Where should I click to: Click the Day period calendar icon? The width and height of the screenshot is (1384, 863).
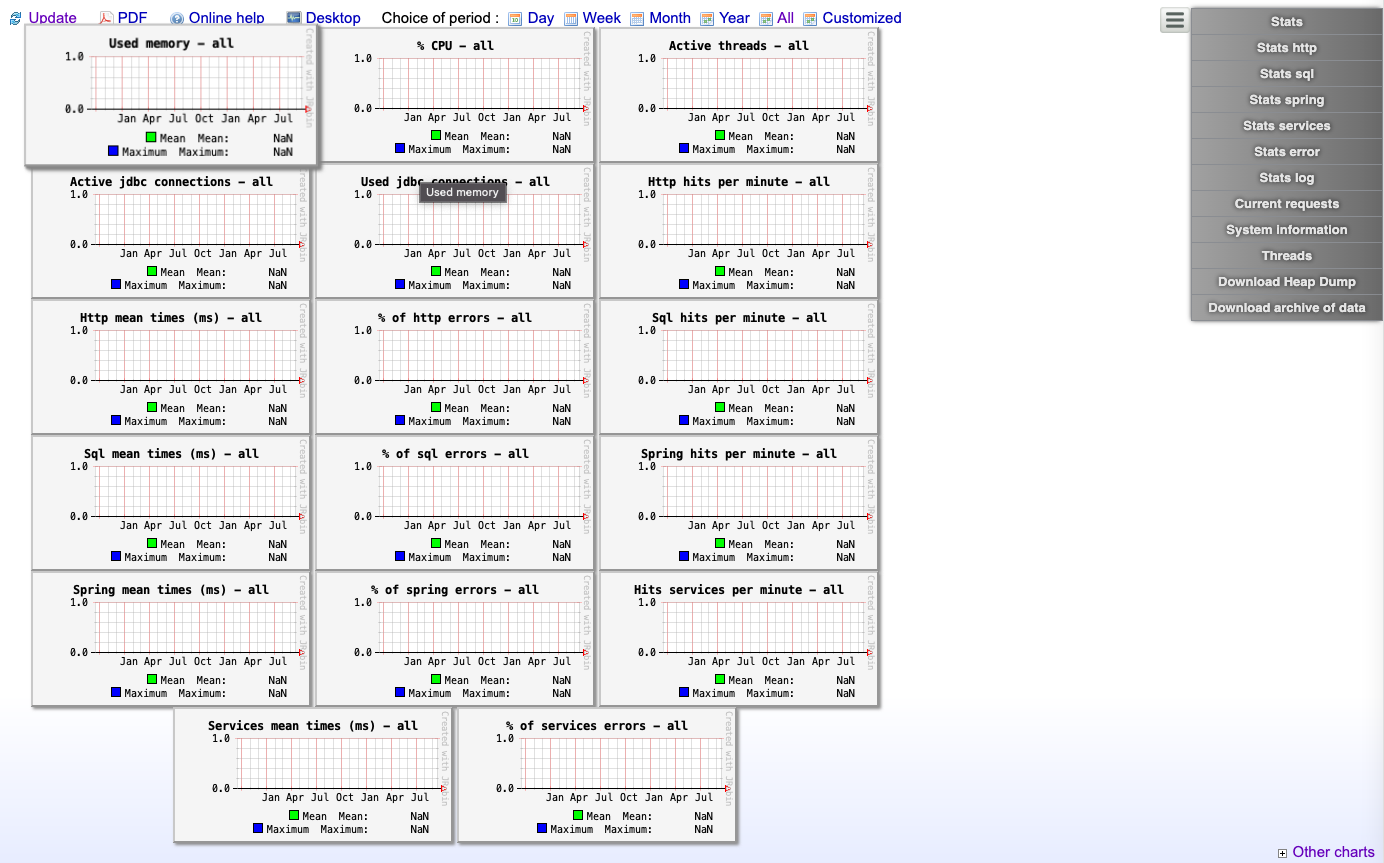tap(513, 18)
